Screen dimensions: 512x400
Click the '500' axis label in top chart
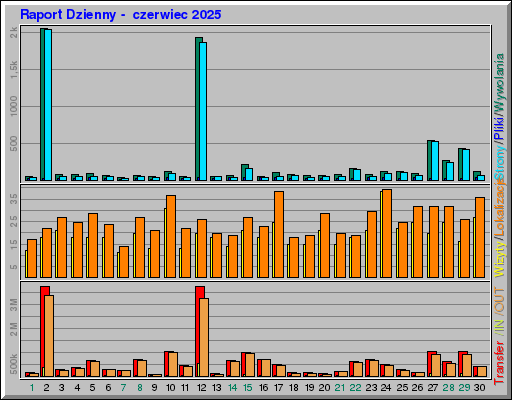[x=14, y=144]
